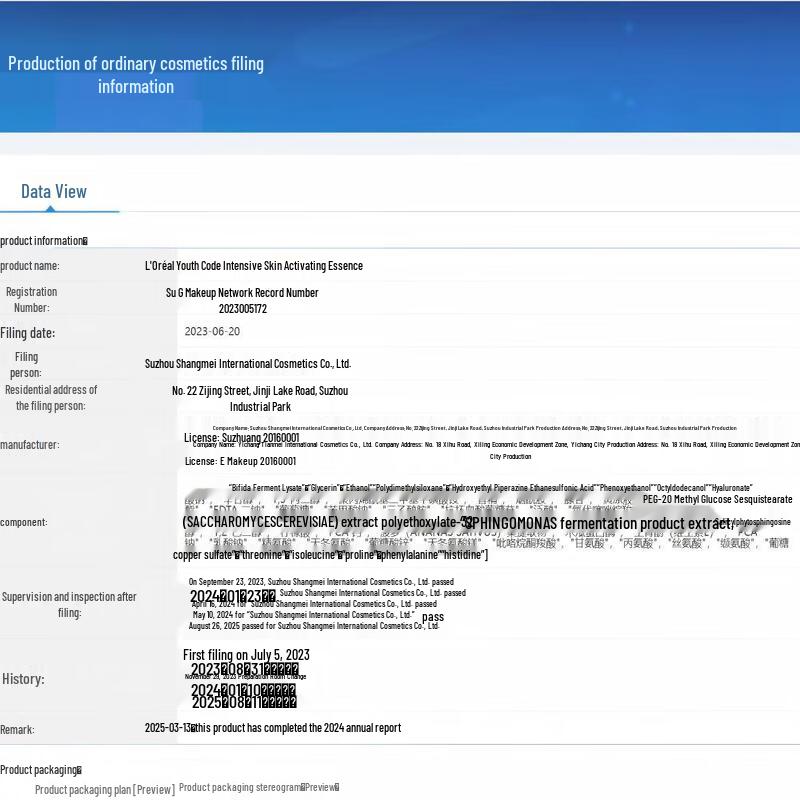The width and height of the screenshot is (800, 800).
Task: Click the Suzhuang 20160001 license line
Action: (x=241, y=438)
